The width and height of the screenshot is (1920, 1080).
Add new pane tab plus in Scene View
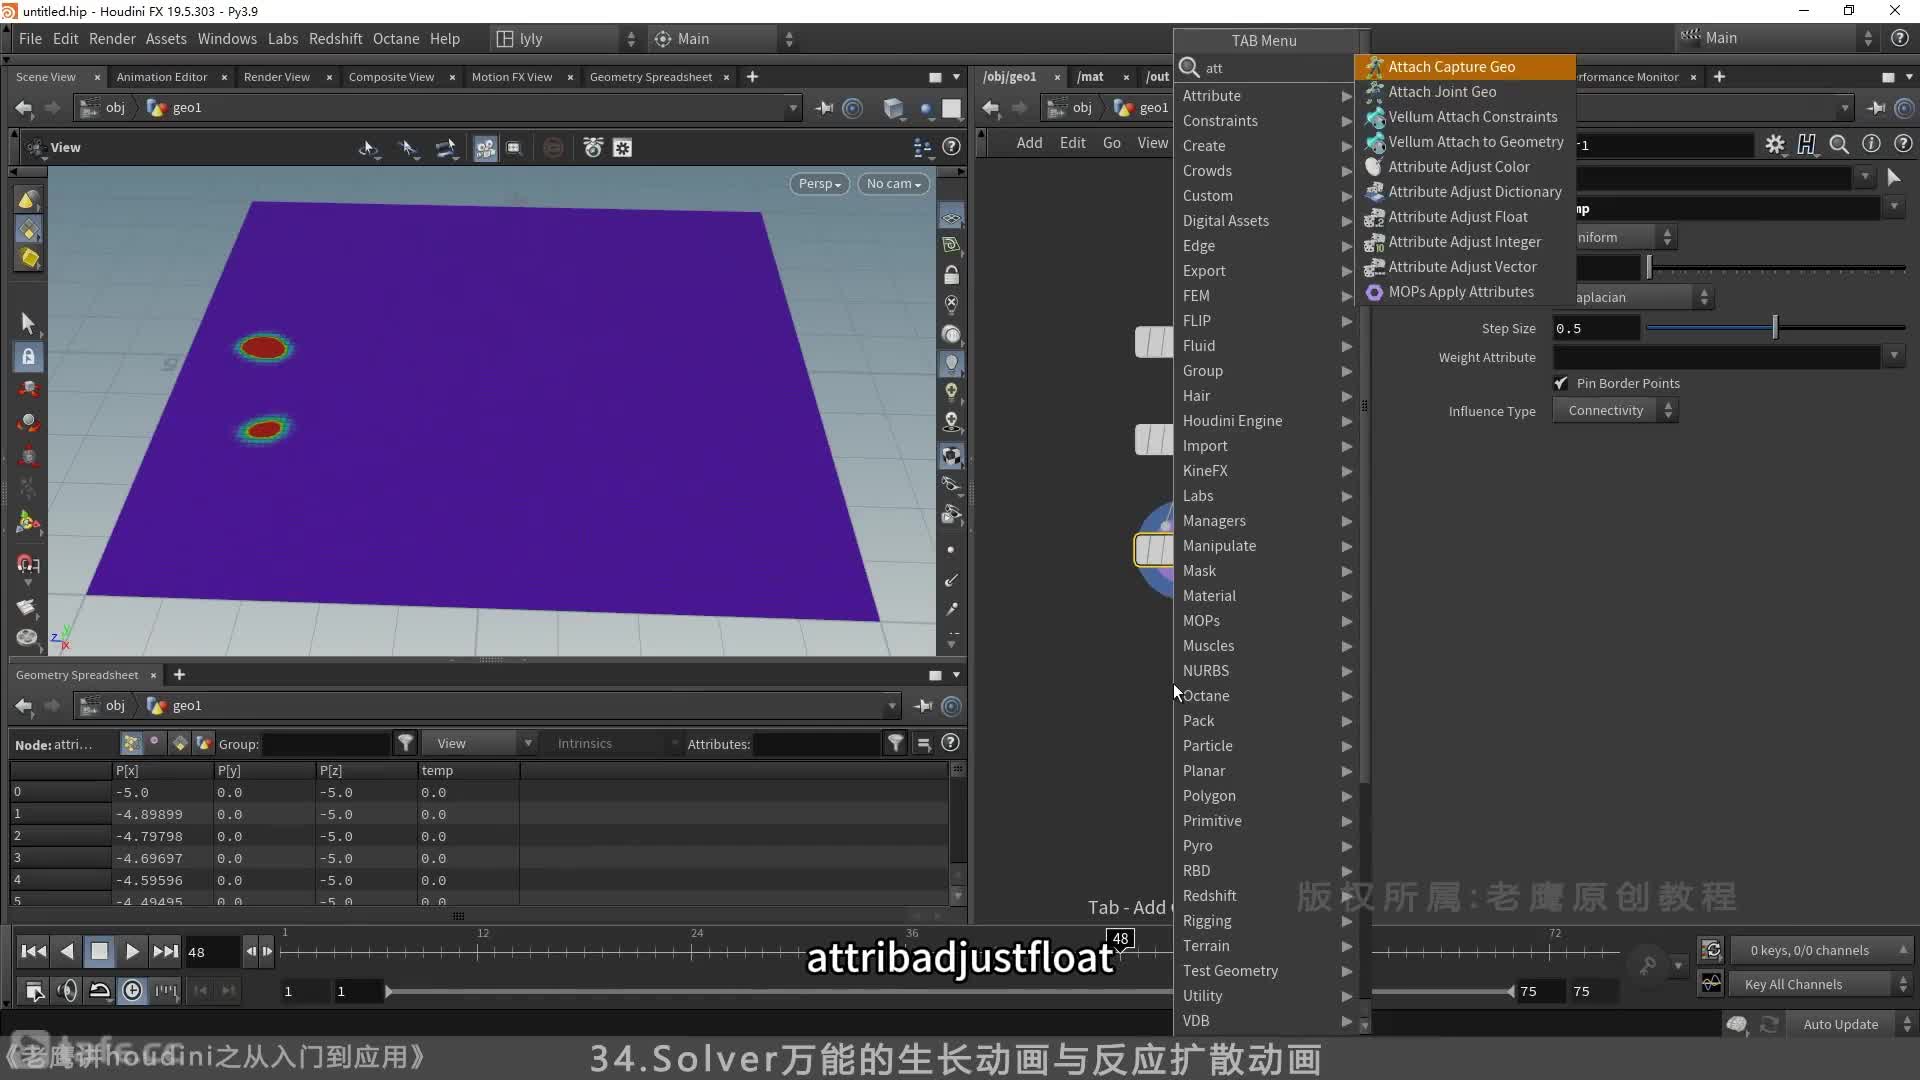point(752,77)
